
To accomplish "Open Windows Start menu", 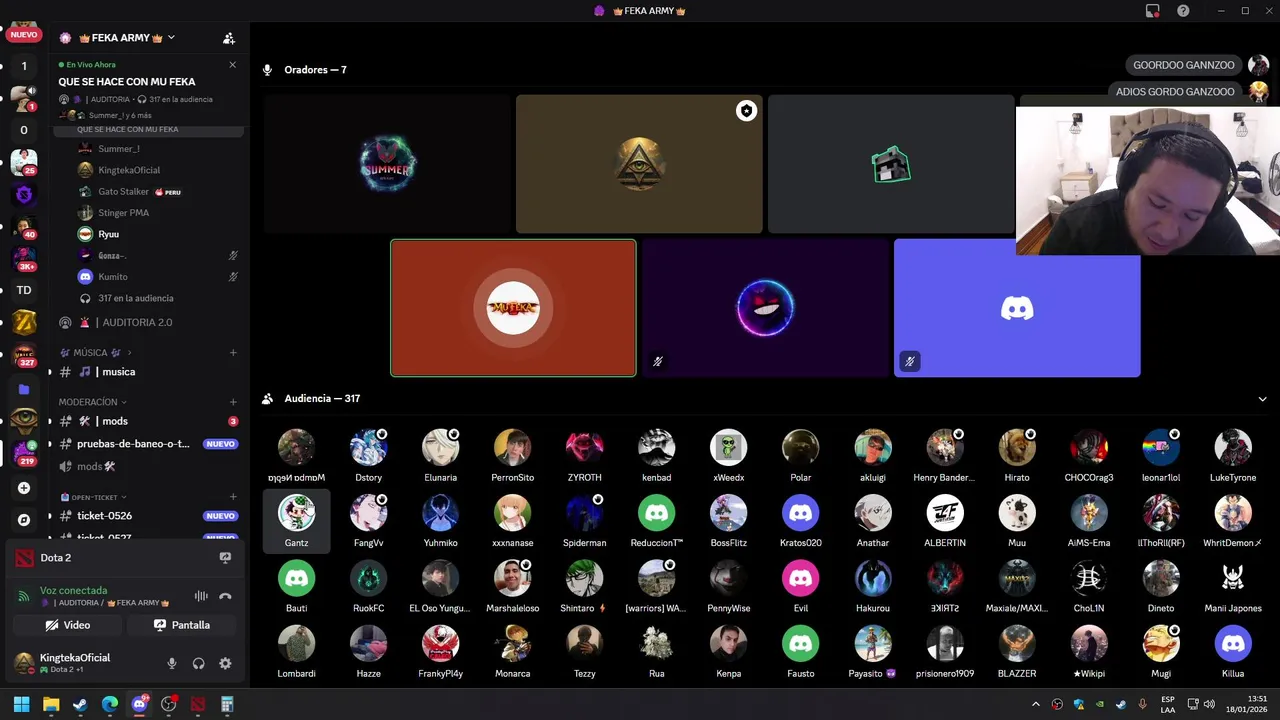I will pos(21,705).
